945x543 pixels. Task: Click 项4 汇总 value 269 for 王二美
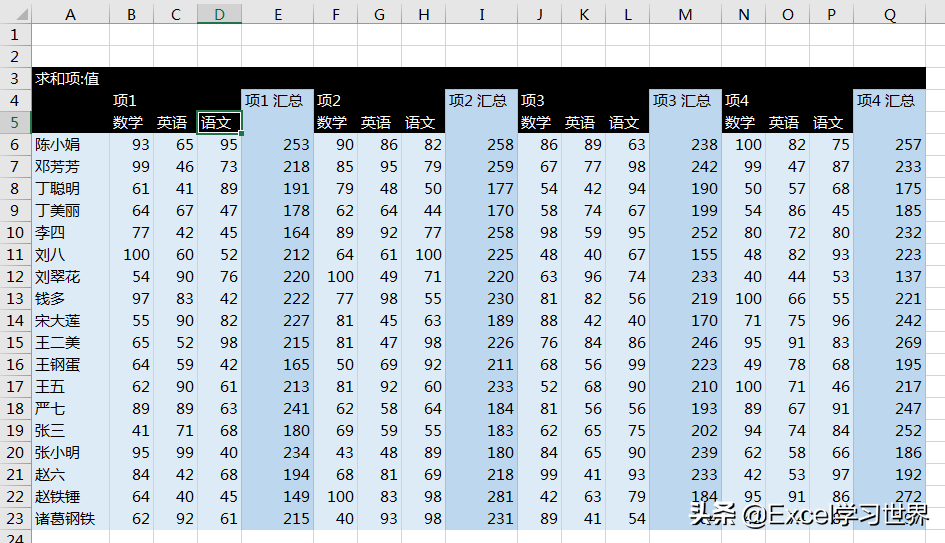[x=890, y=342]
